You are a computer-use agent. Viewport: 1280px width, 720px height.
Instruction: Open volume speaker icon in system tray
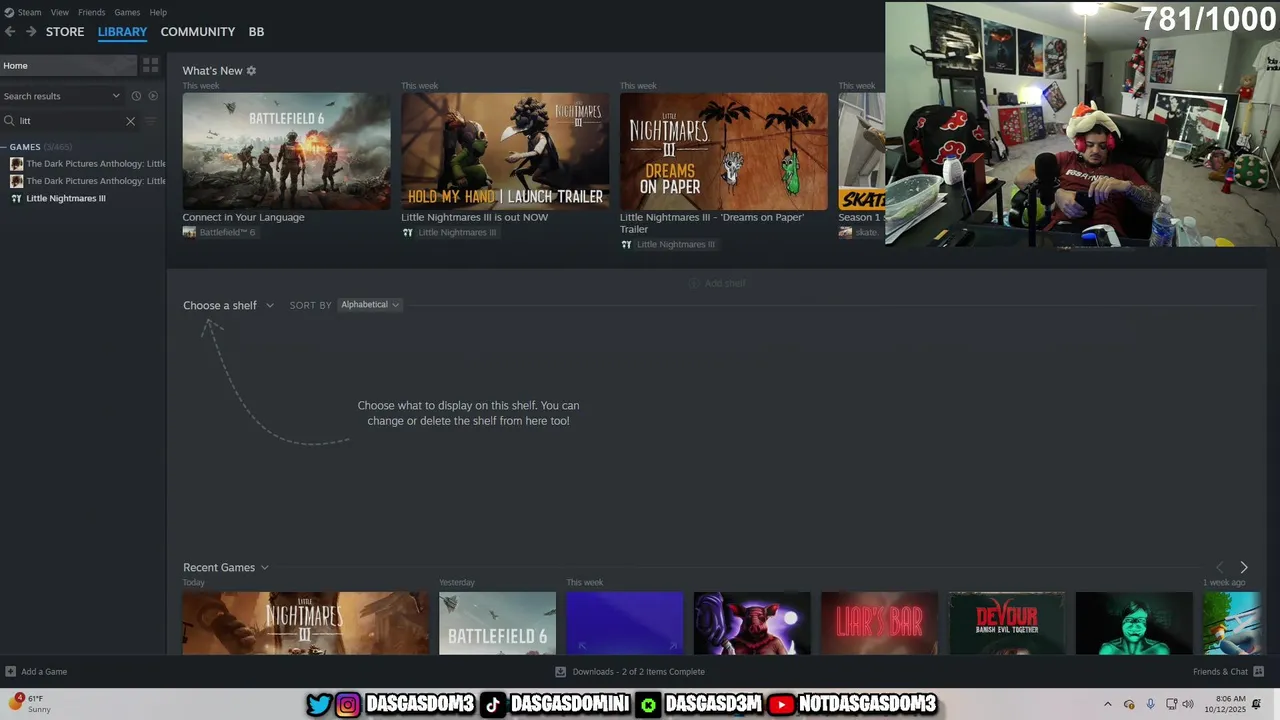click(1189, 704)
